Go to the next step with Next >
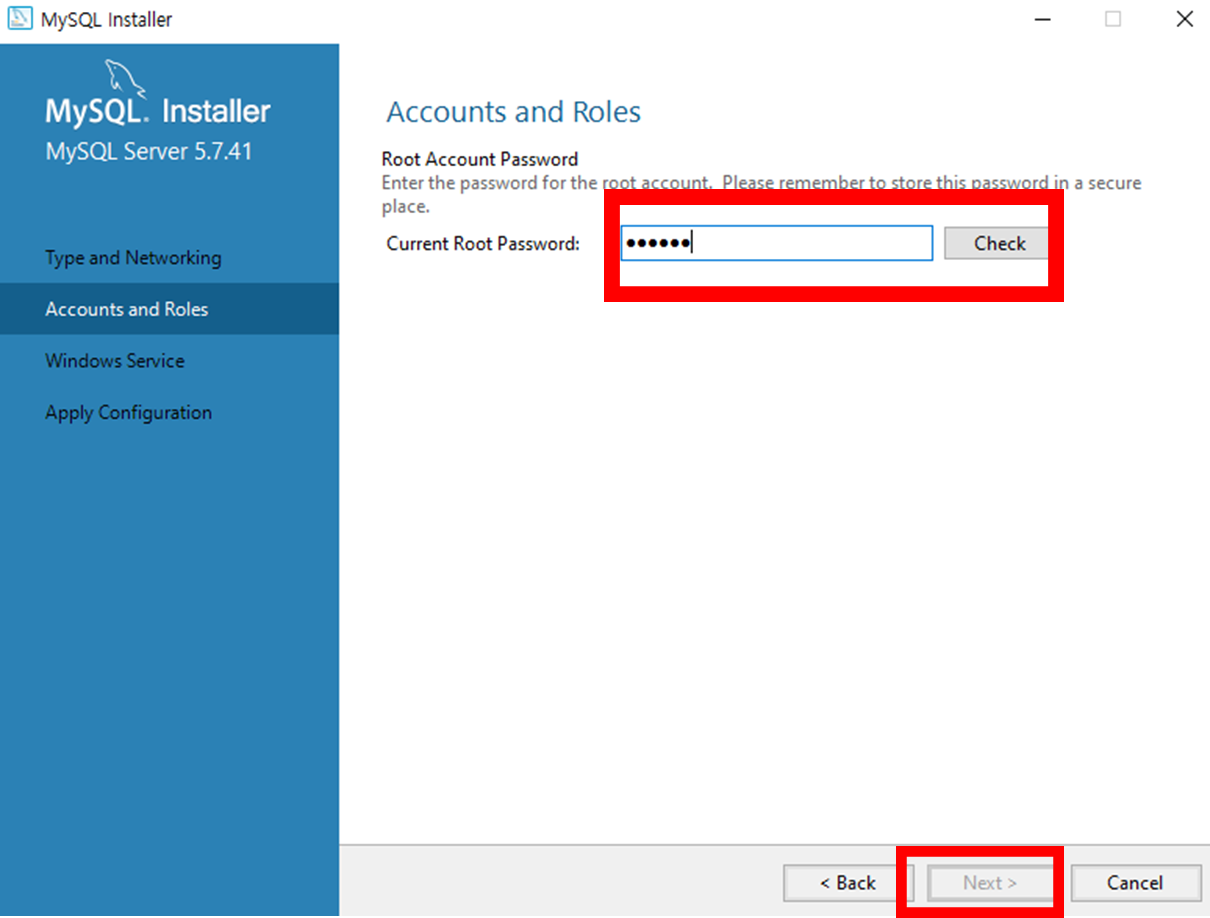 point(989,883)
